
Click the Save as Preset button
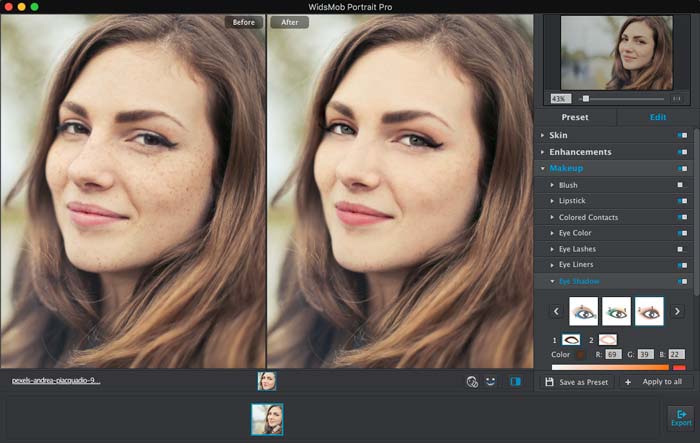[x=575, y=382]
